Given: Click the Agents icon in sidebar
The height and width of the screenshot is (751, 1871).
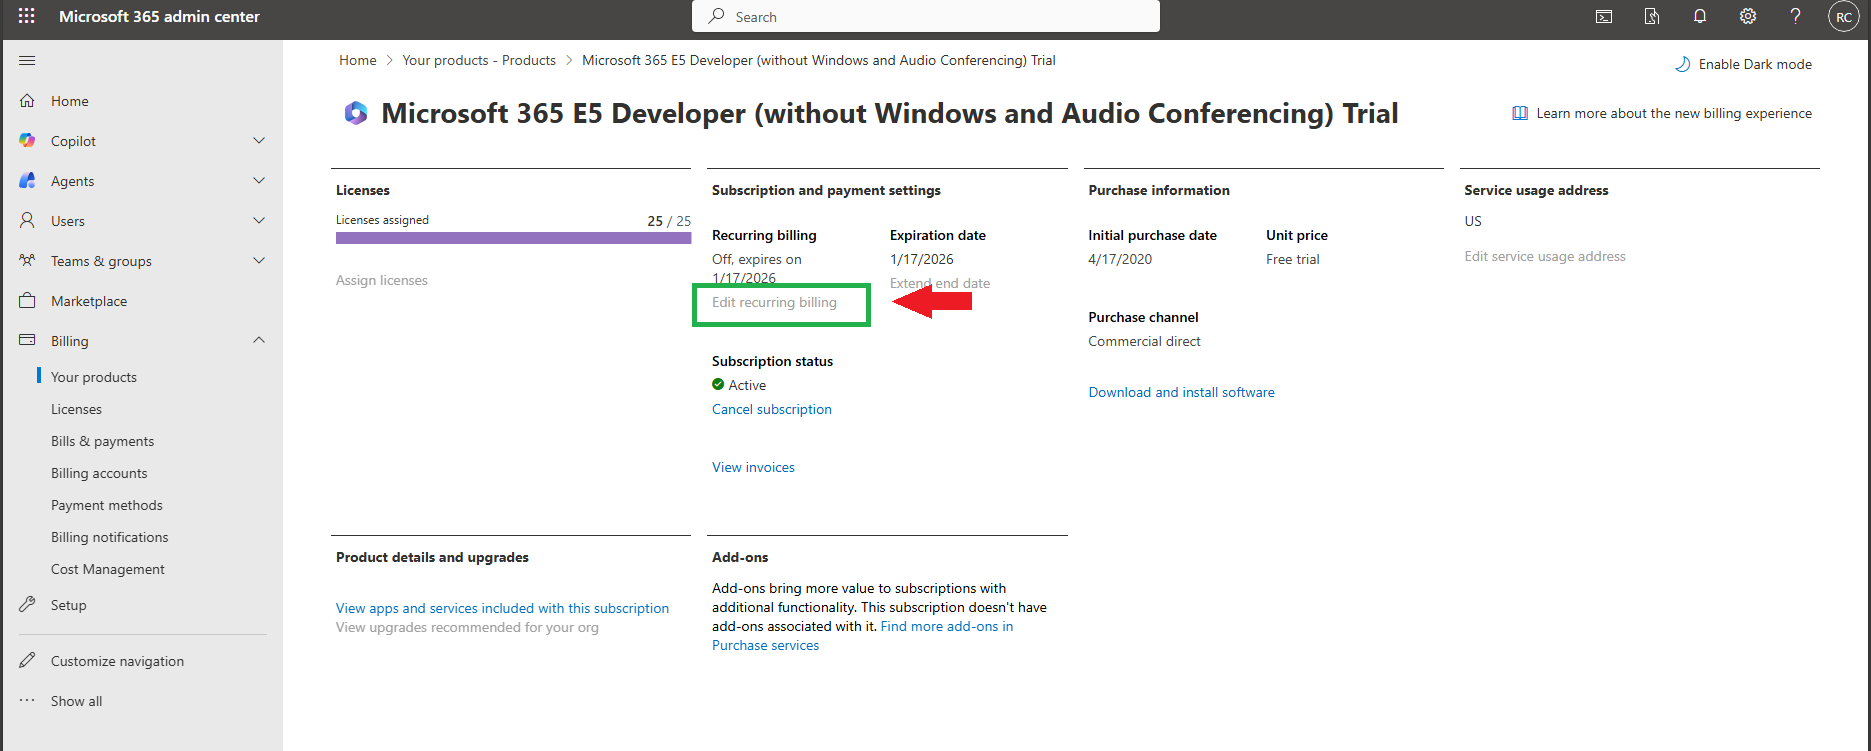Looking at the screenshot, I should (27, 181).
